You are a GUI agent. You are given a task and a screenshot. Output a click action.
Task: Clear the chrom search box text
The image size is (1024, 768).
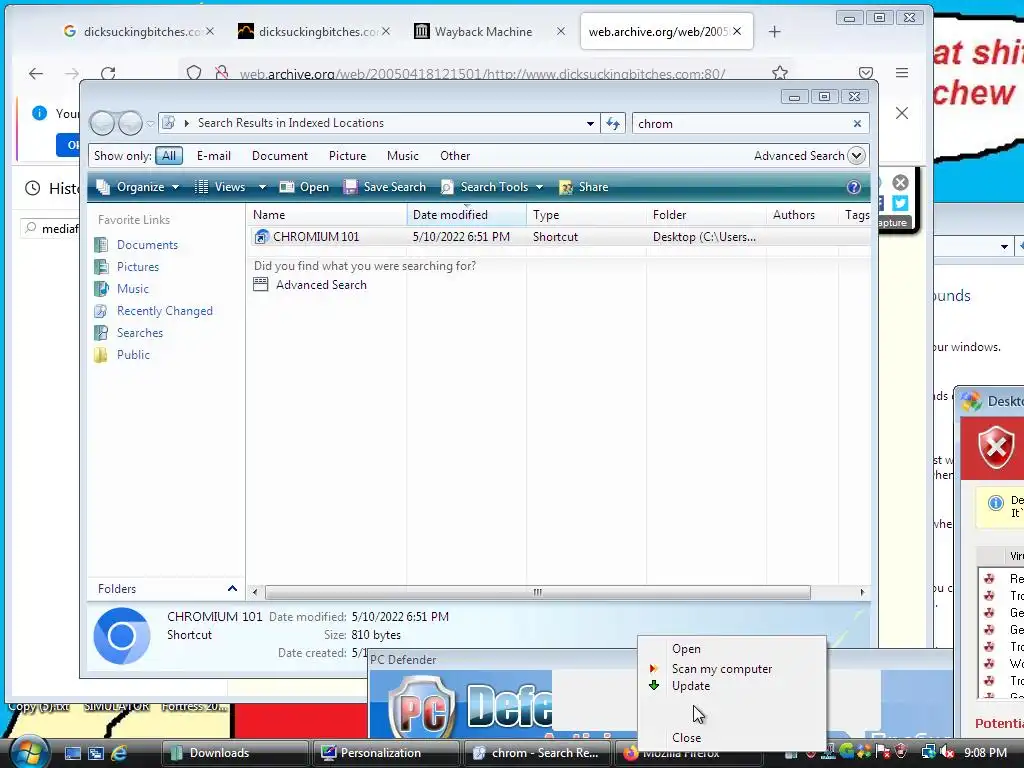(857, 123)
